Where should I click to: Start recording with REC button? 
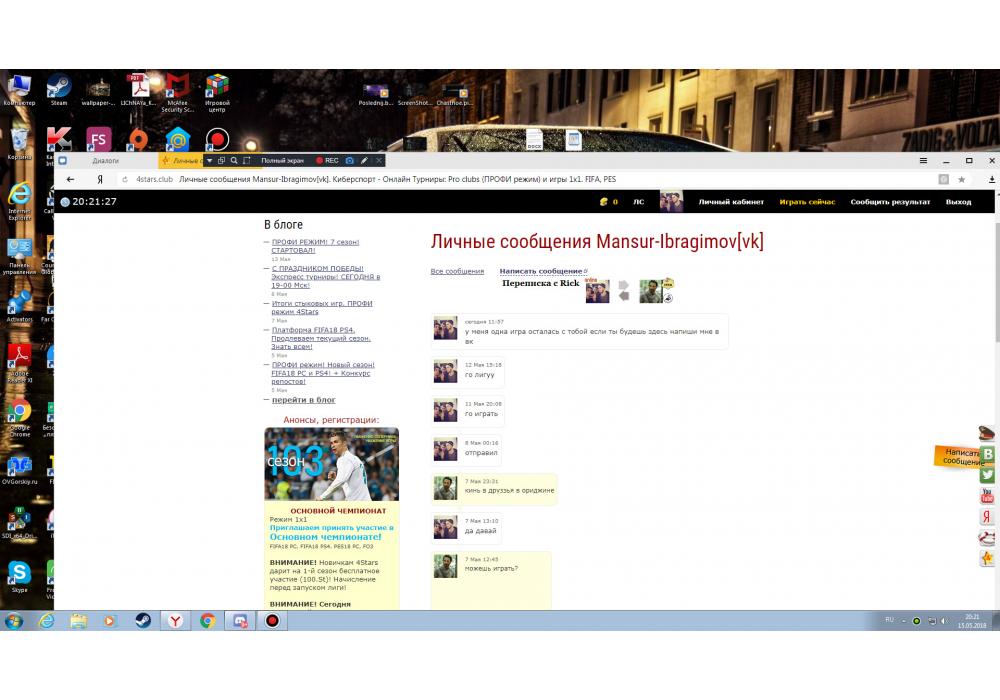pyautogui.click(x=328, y=161)
